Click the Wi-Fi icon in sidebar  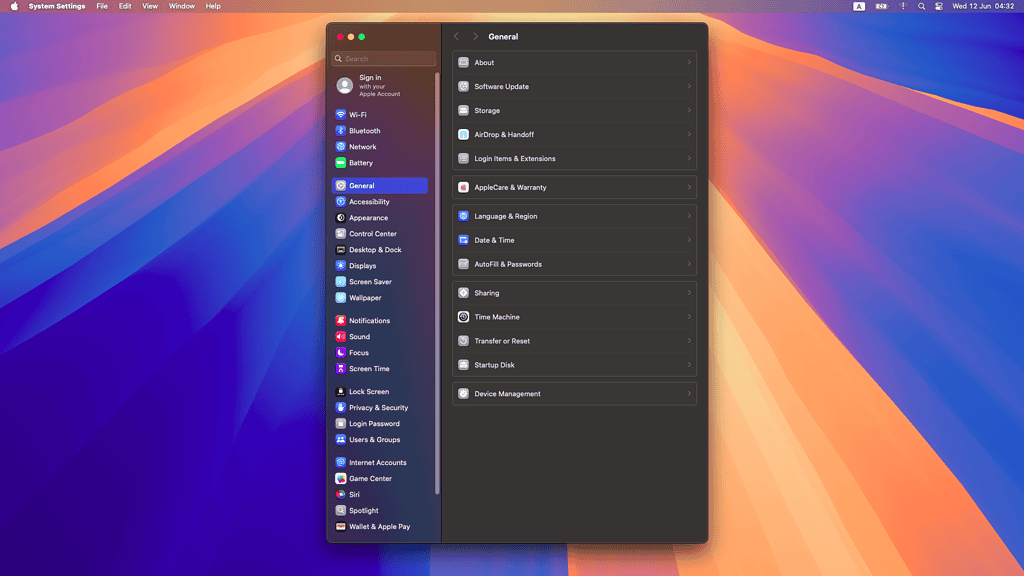click(x=341, y=115)
